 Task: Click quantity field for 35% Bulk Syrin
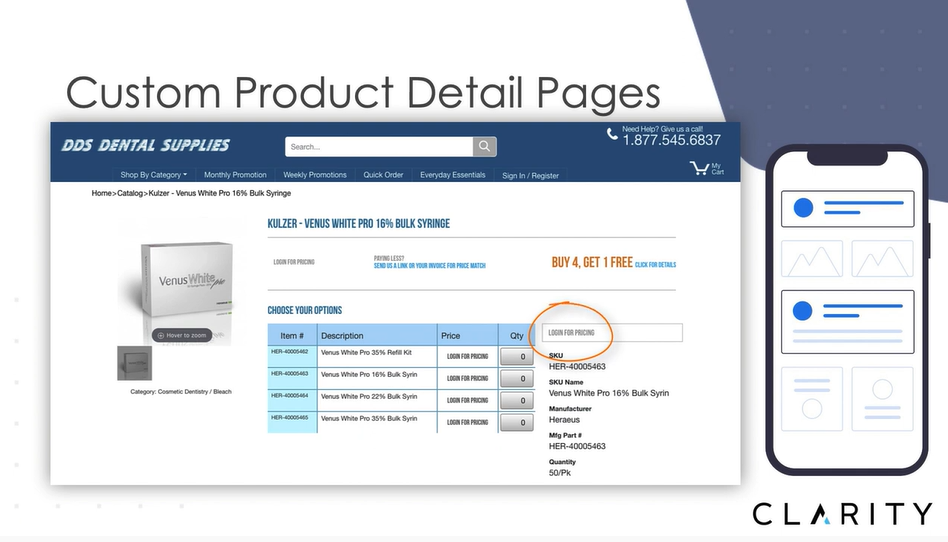[x=517, y=422]
